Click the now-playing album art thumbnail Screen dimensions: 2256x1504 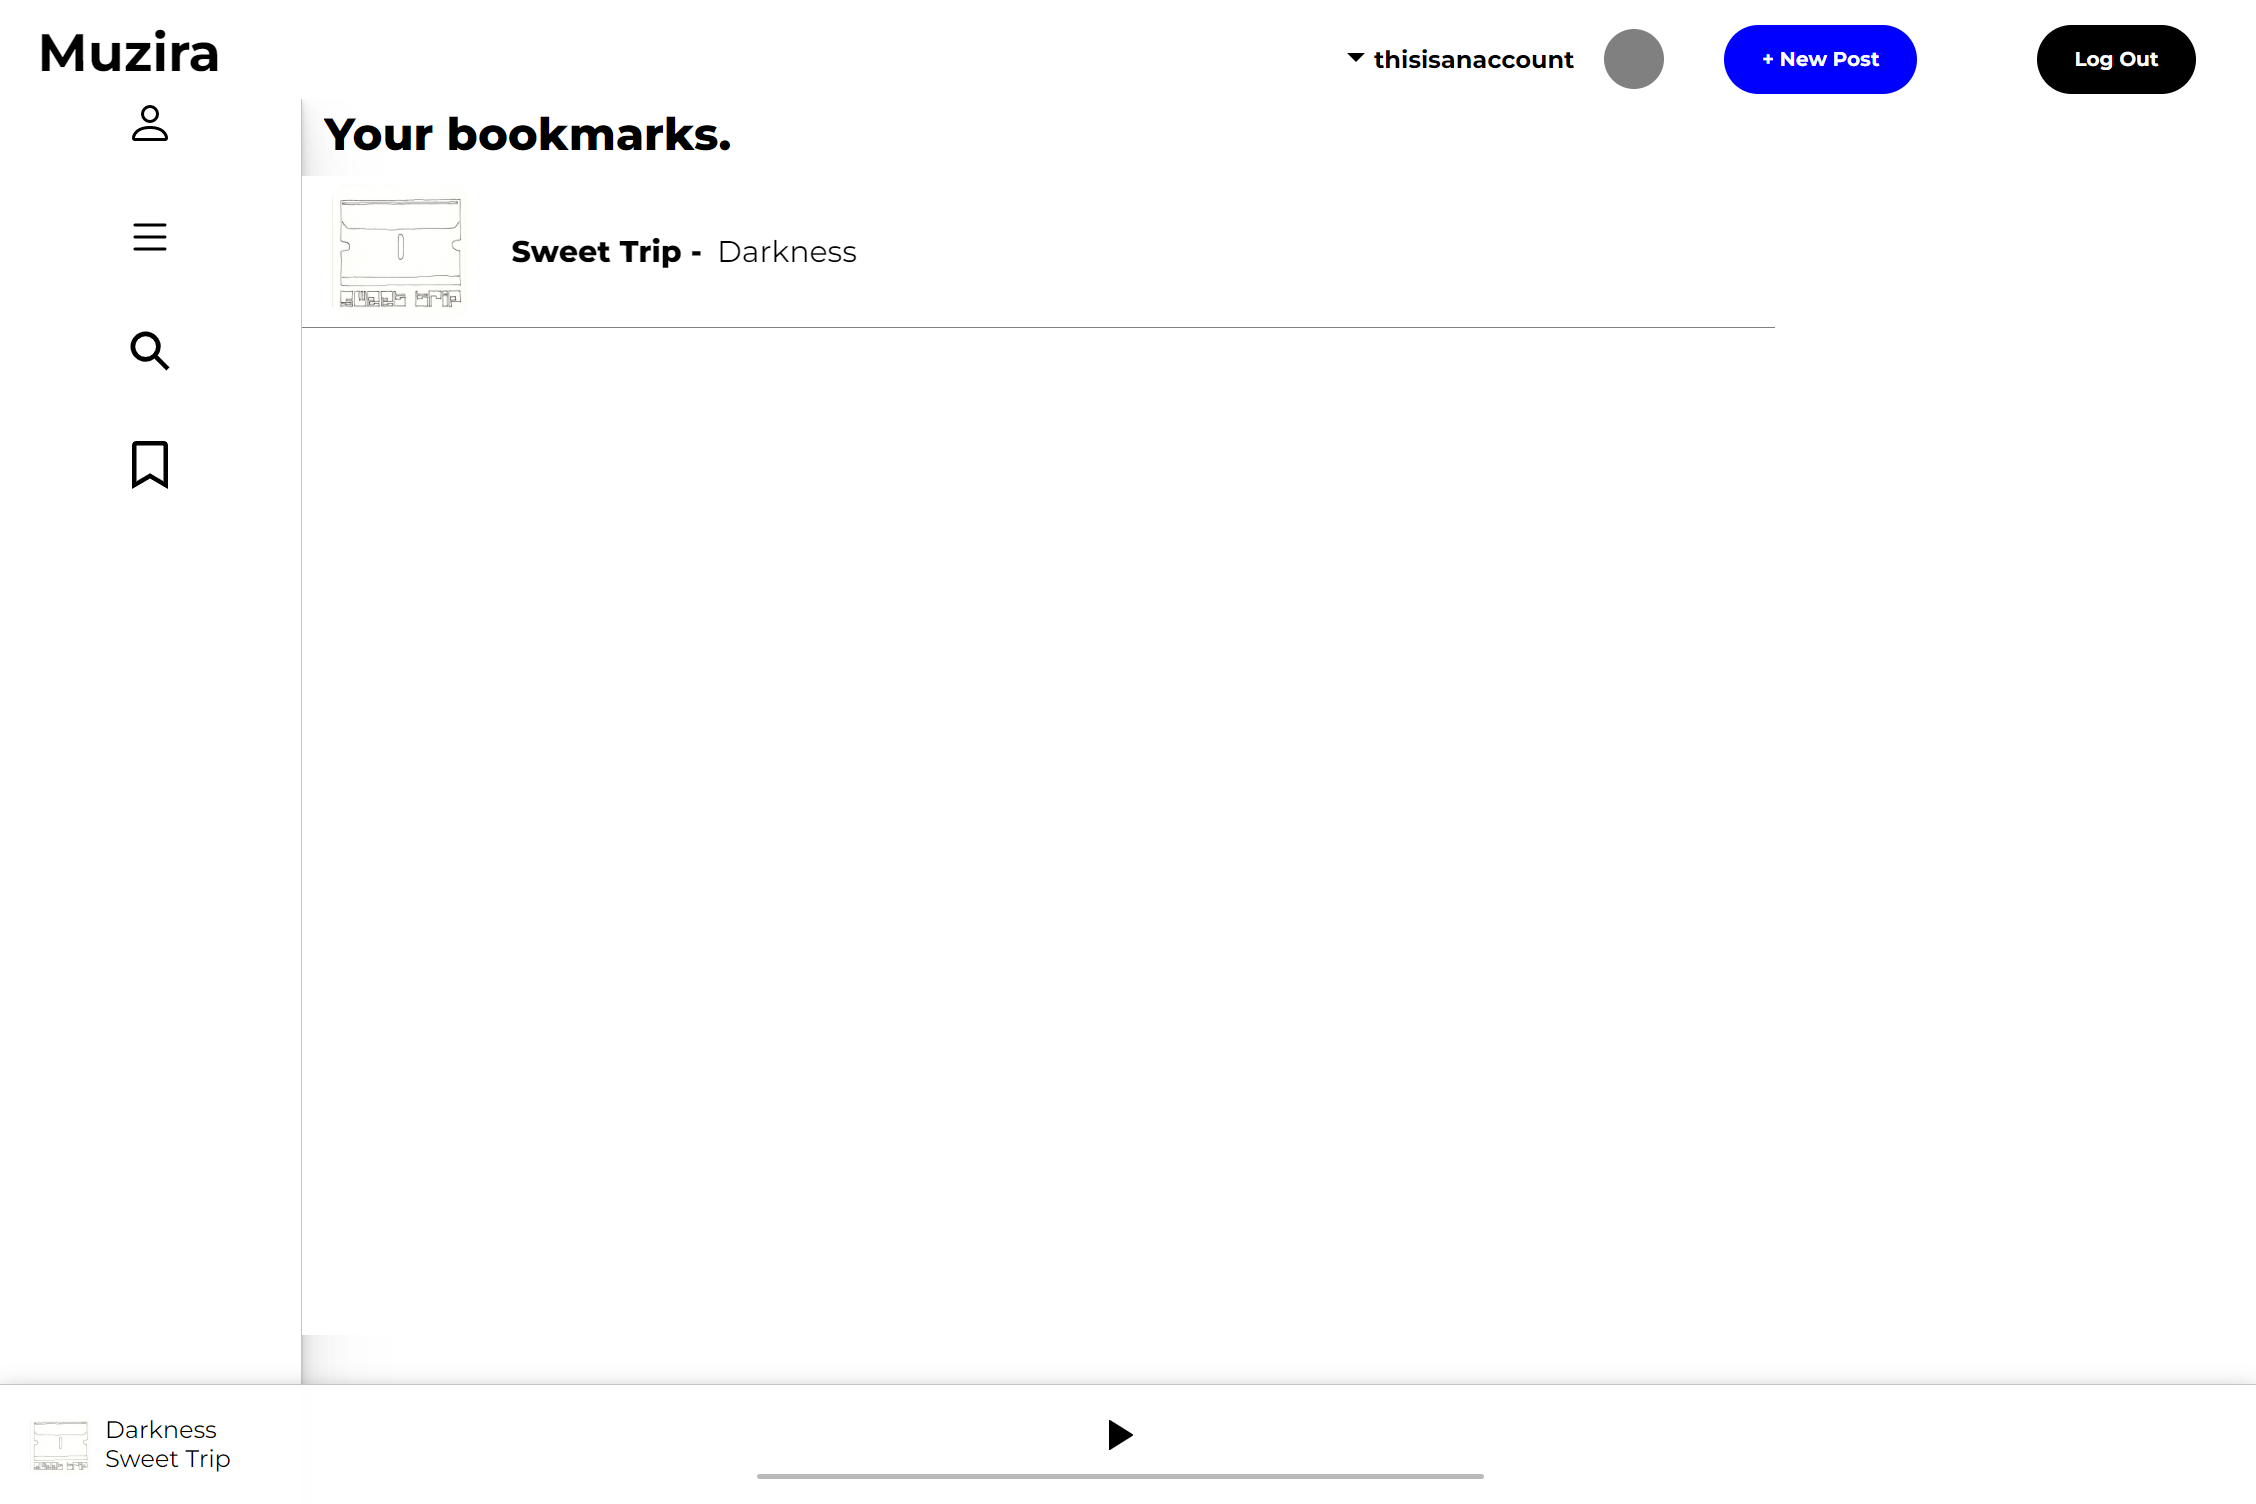coord(60,1445)
